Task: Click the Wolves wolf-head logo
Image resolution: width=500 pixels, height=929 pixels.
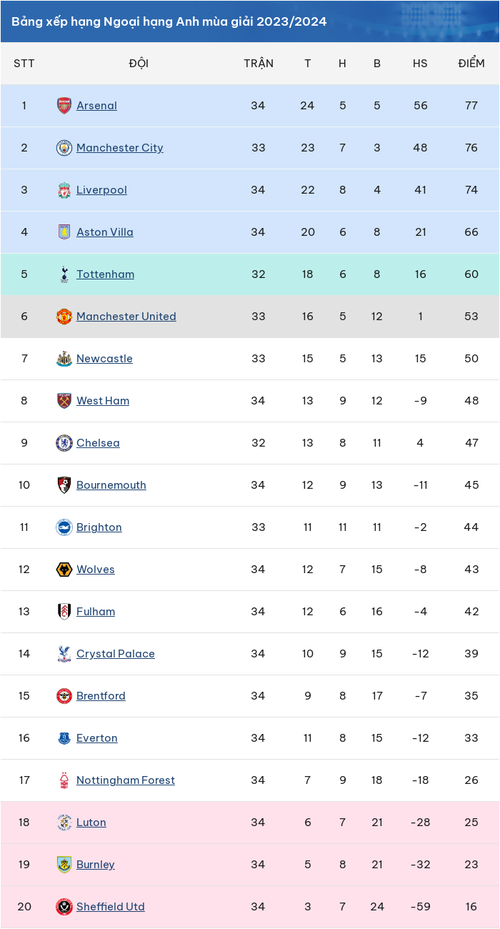Action: click(64, 569)
